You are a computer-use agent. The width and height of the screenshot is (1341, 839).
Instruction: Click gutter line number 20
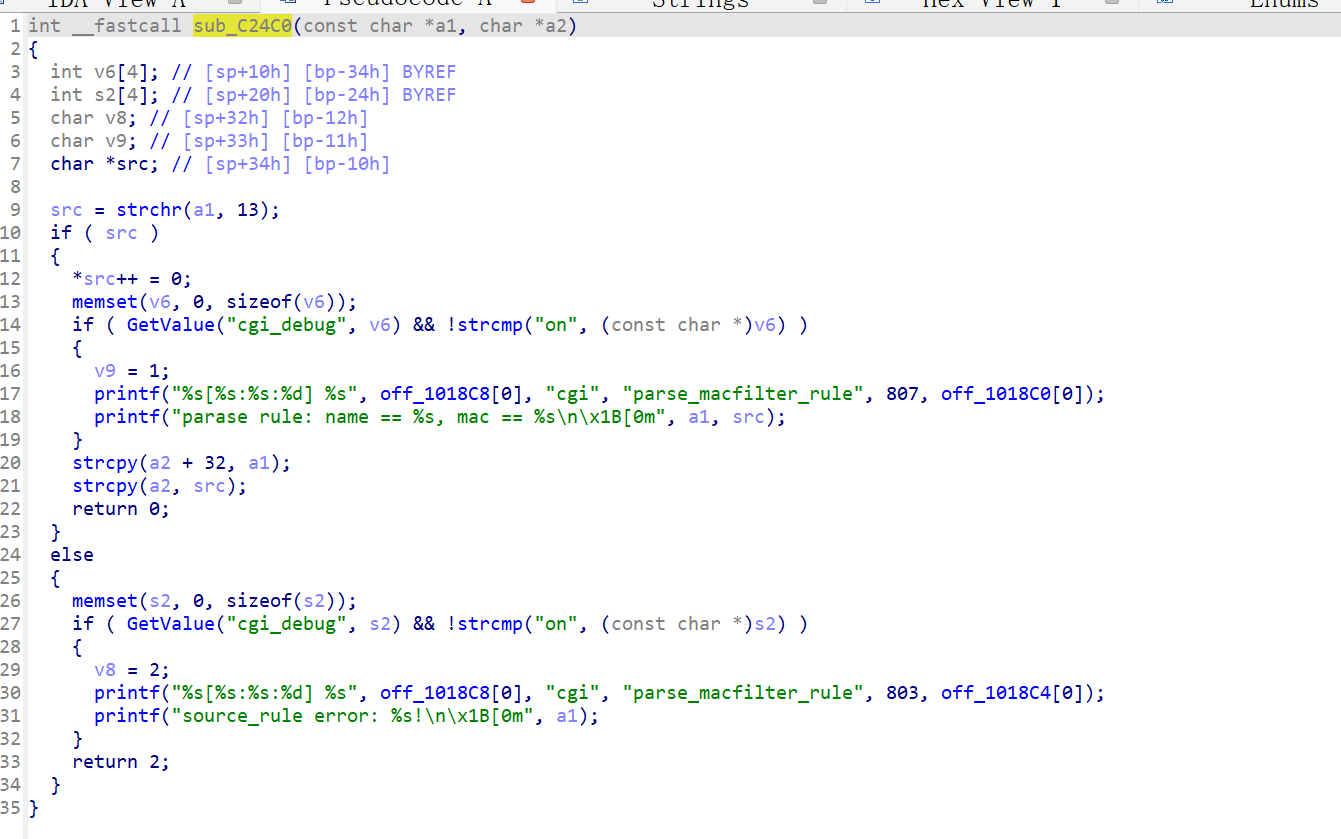10,463
